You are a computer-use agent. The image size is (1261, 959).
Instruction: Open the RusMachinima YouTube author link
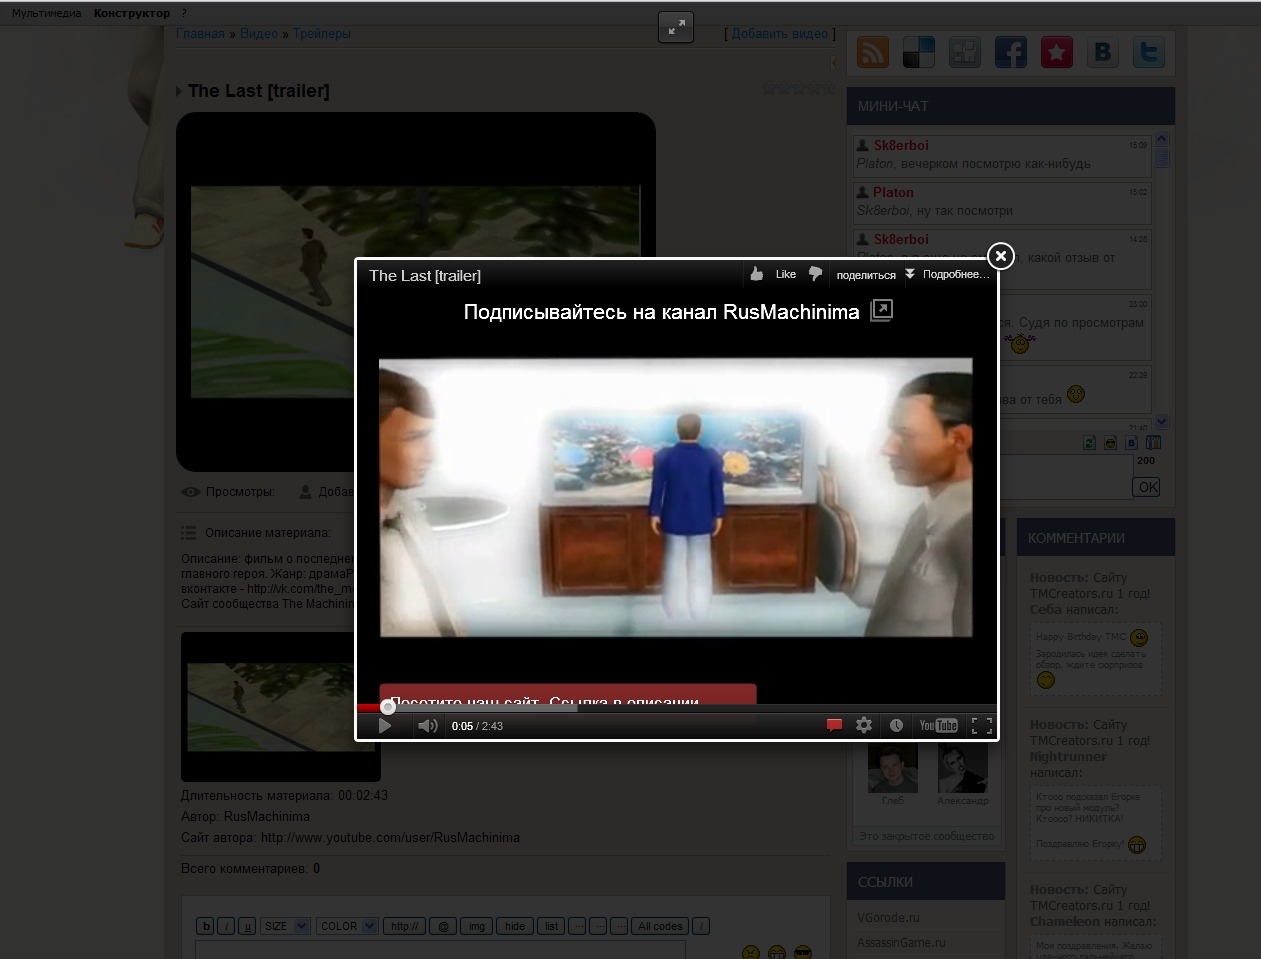pyautogui.click(x=390, y=837)
